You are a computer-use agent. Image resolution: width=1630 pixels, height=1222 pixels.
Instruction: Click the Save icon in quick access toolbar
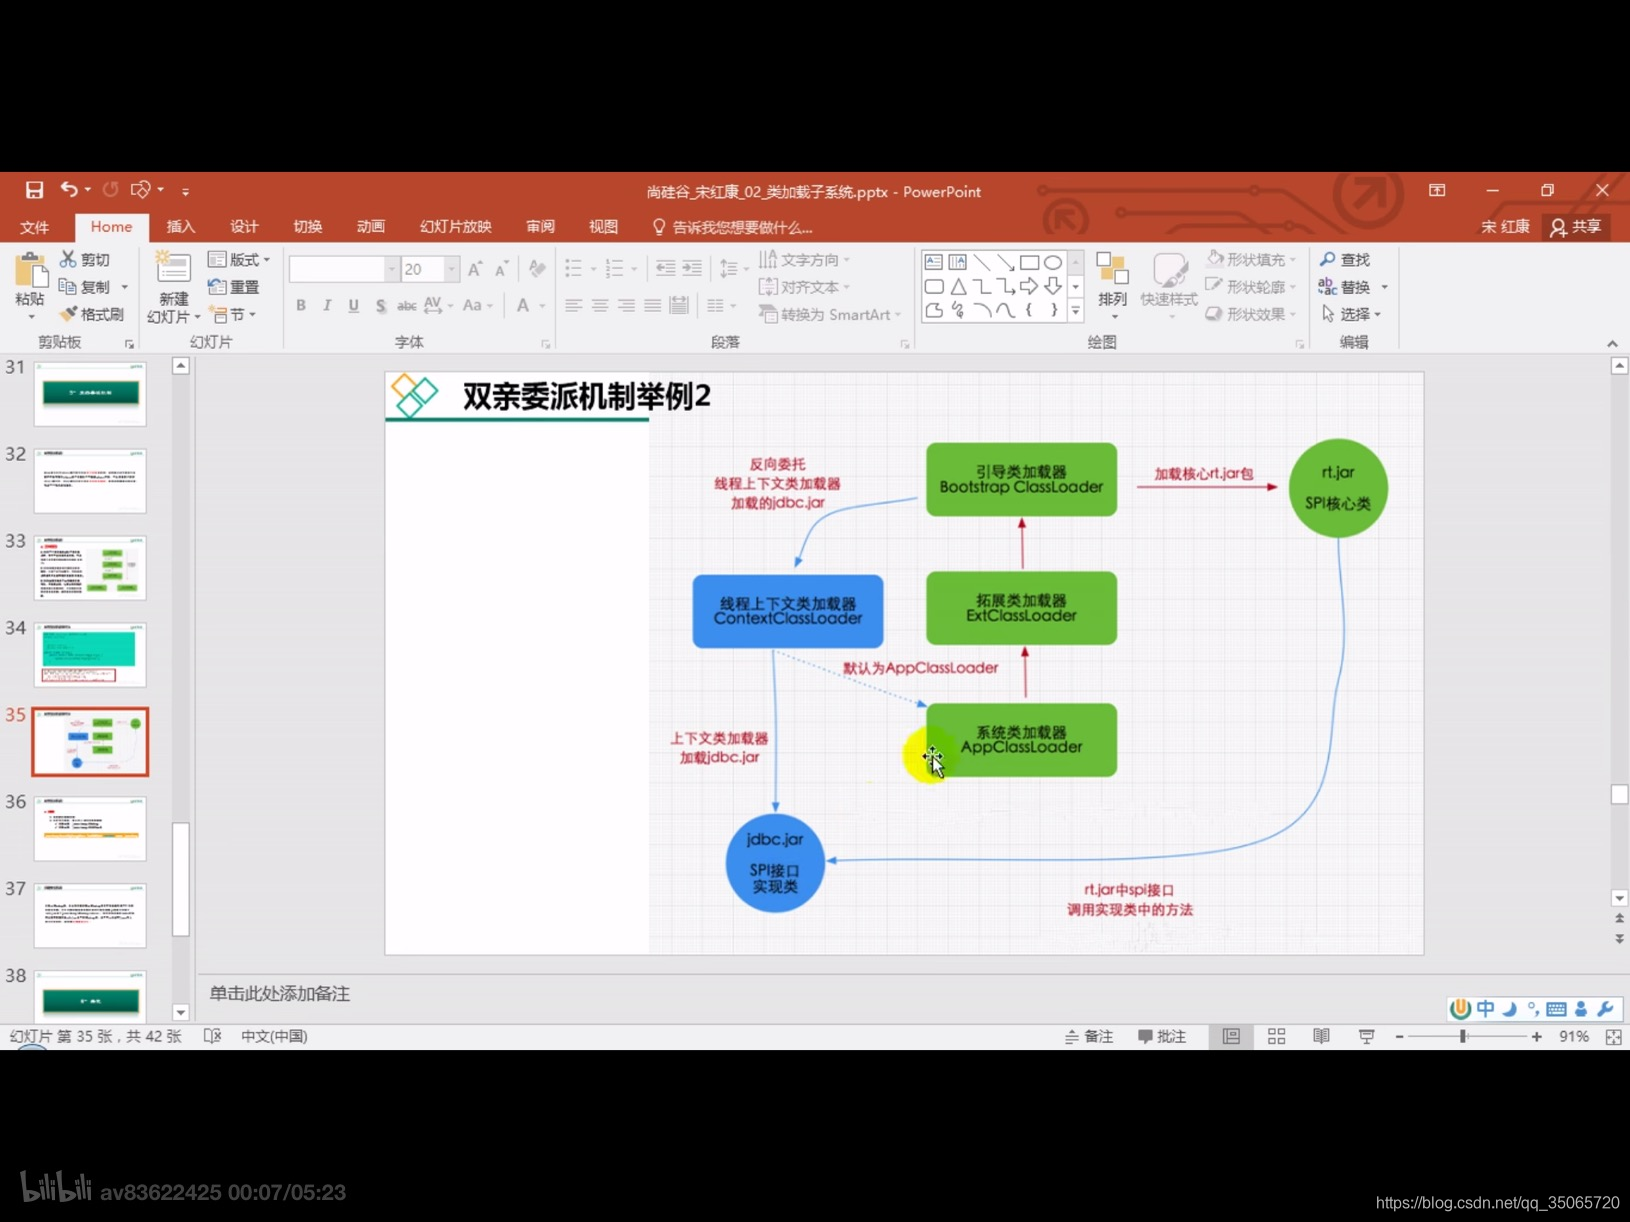coord(34,190)
